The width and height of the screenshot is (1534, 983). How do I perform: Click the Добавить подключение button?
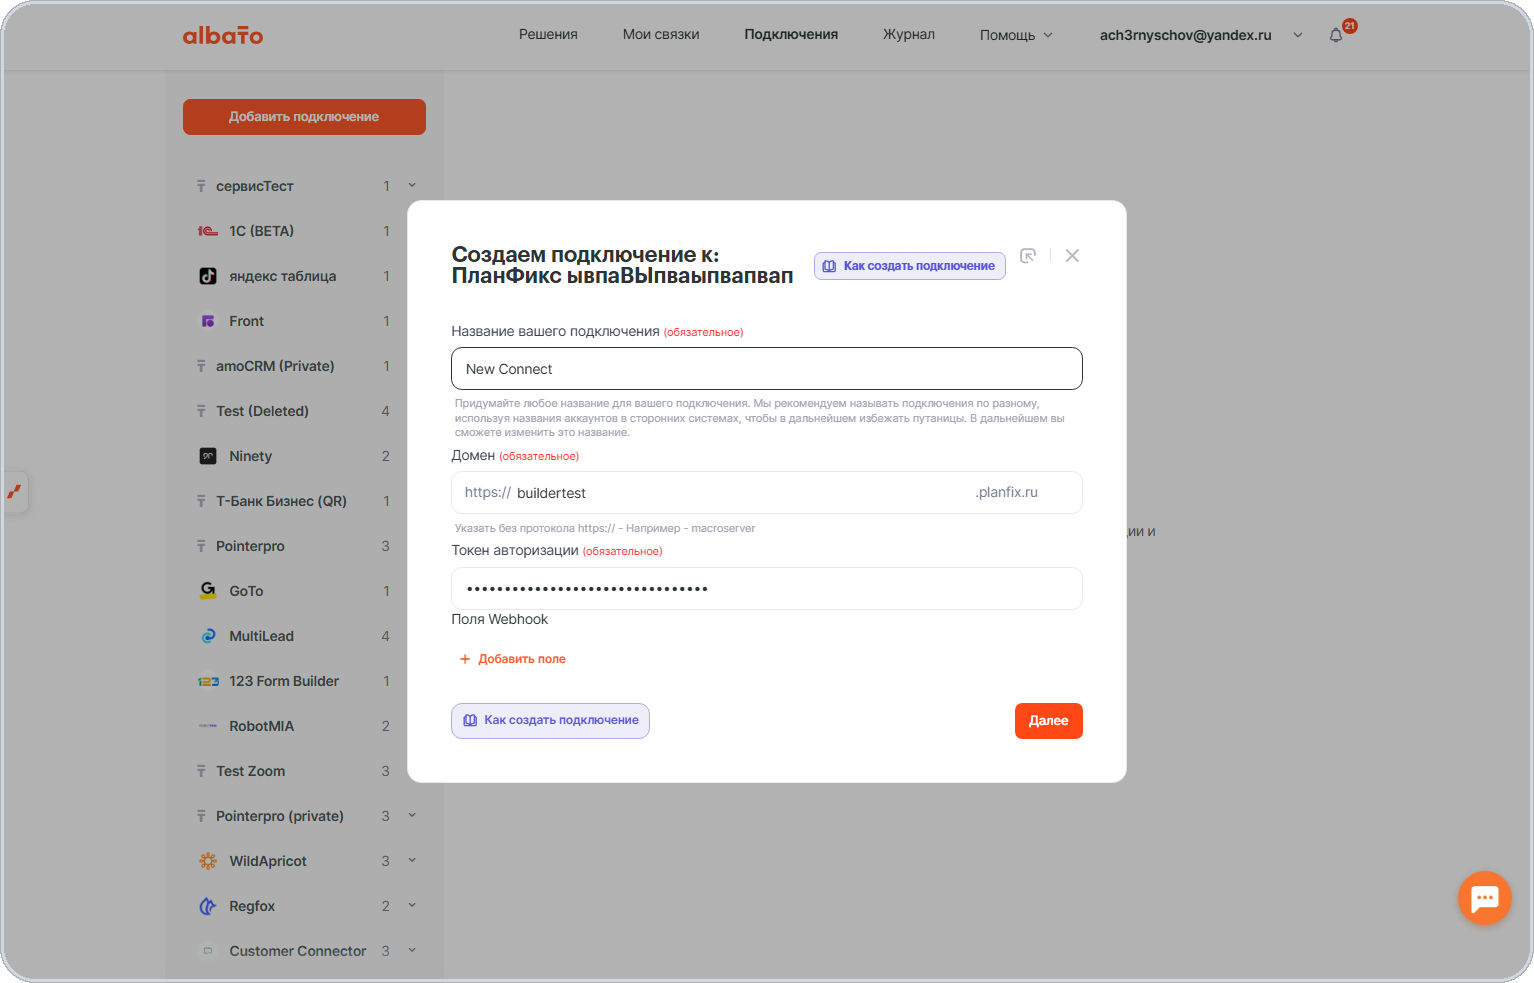(304, 117)
